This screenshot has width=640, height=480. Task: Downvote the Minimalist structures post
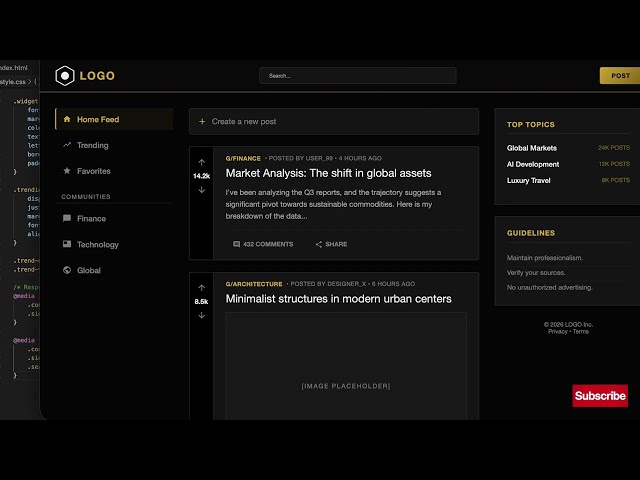click(202, 315)
